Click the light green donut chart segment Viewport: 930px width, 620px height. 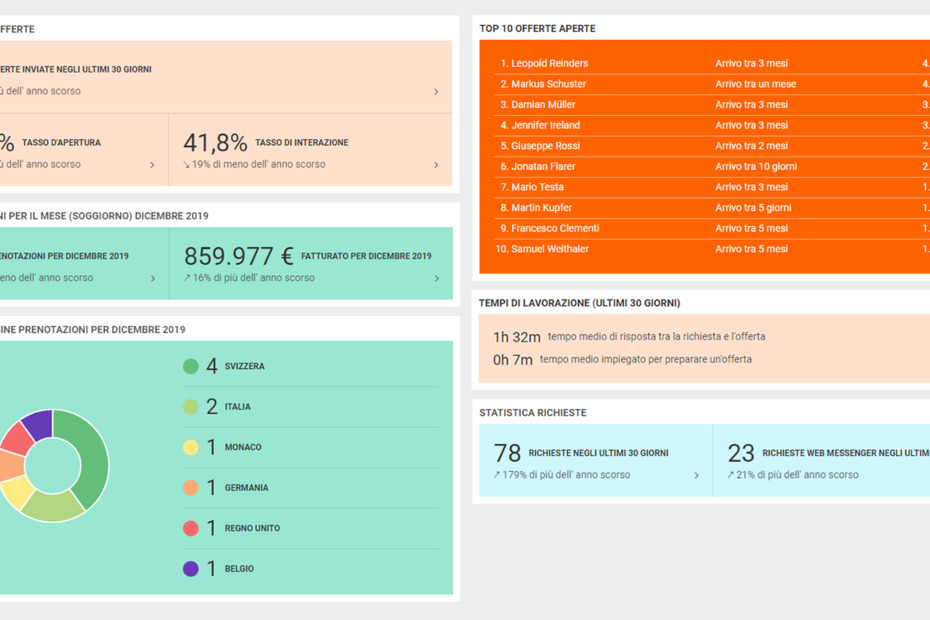click(x=52, y=507)
